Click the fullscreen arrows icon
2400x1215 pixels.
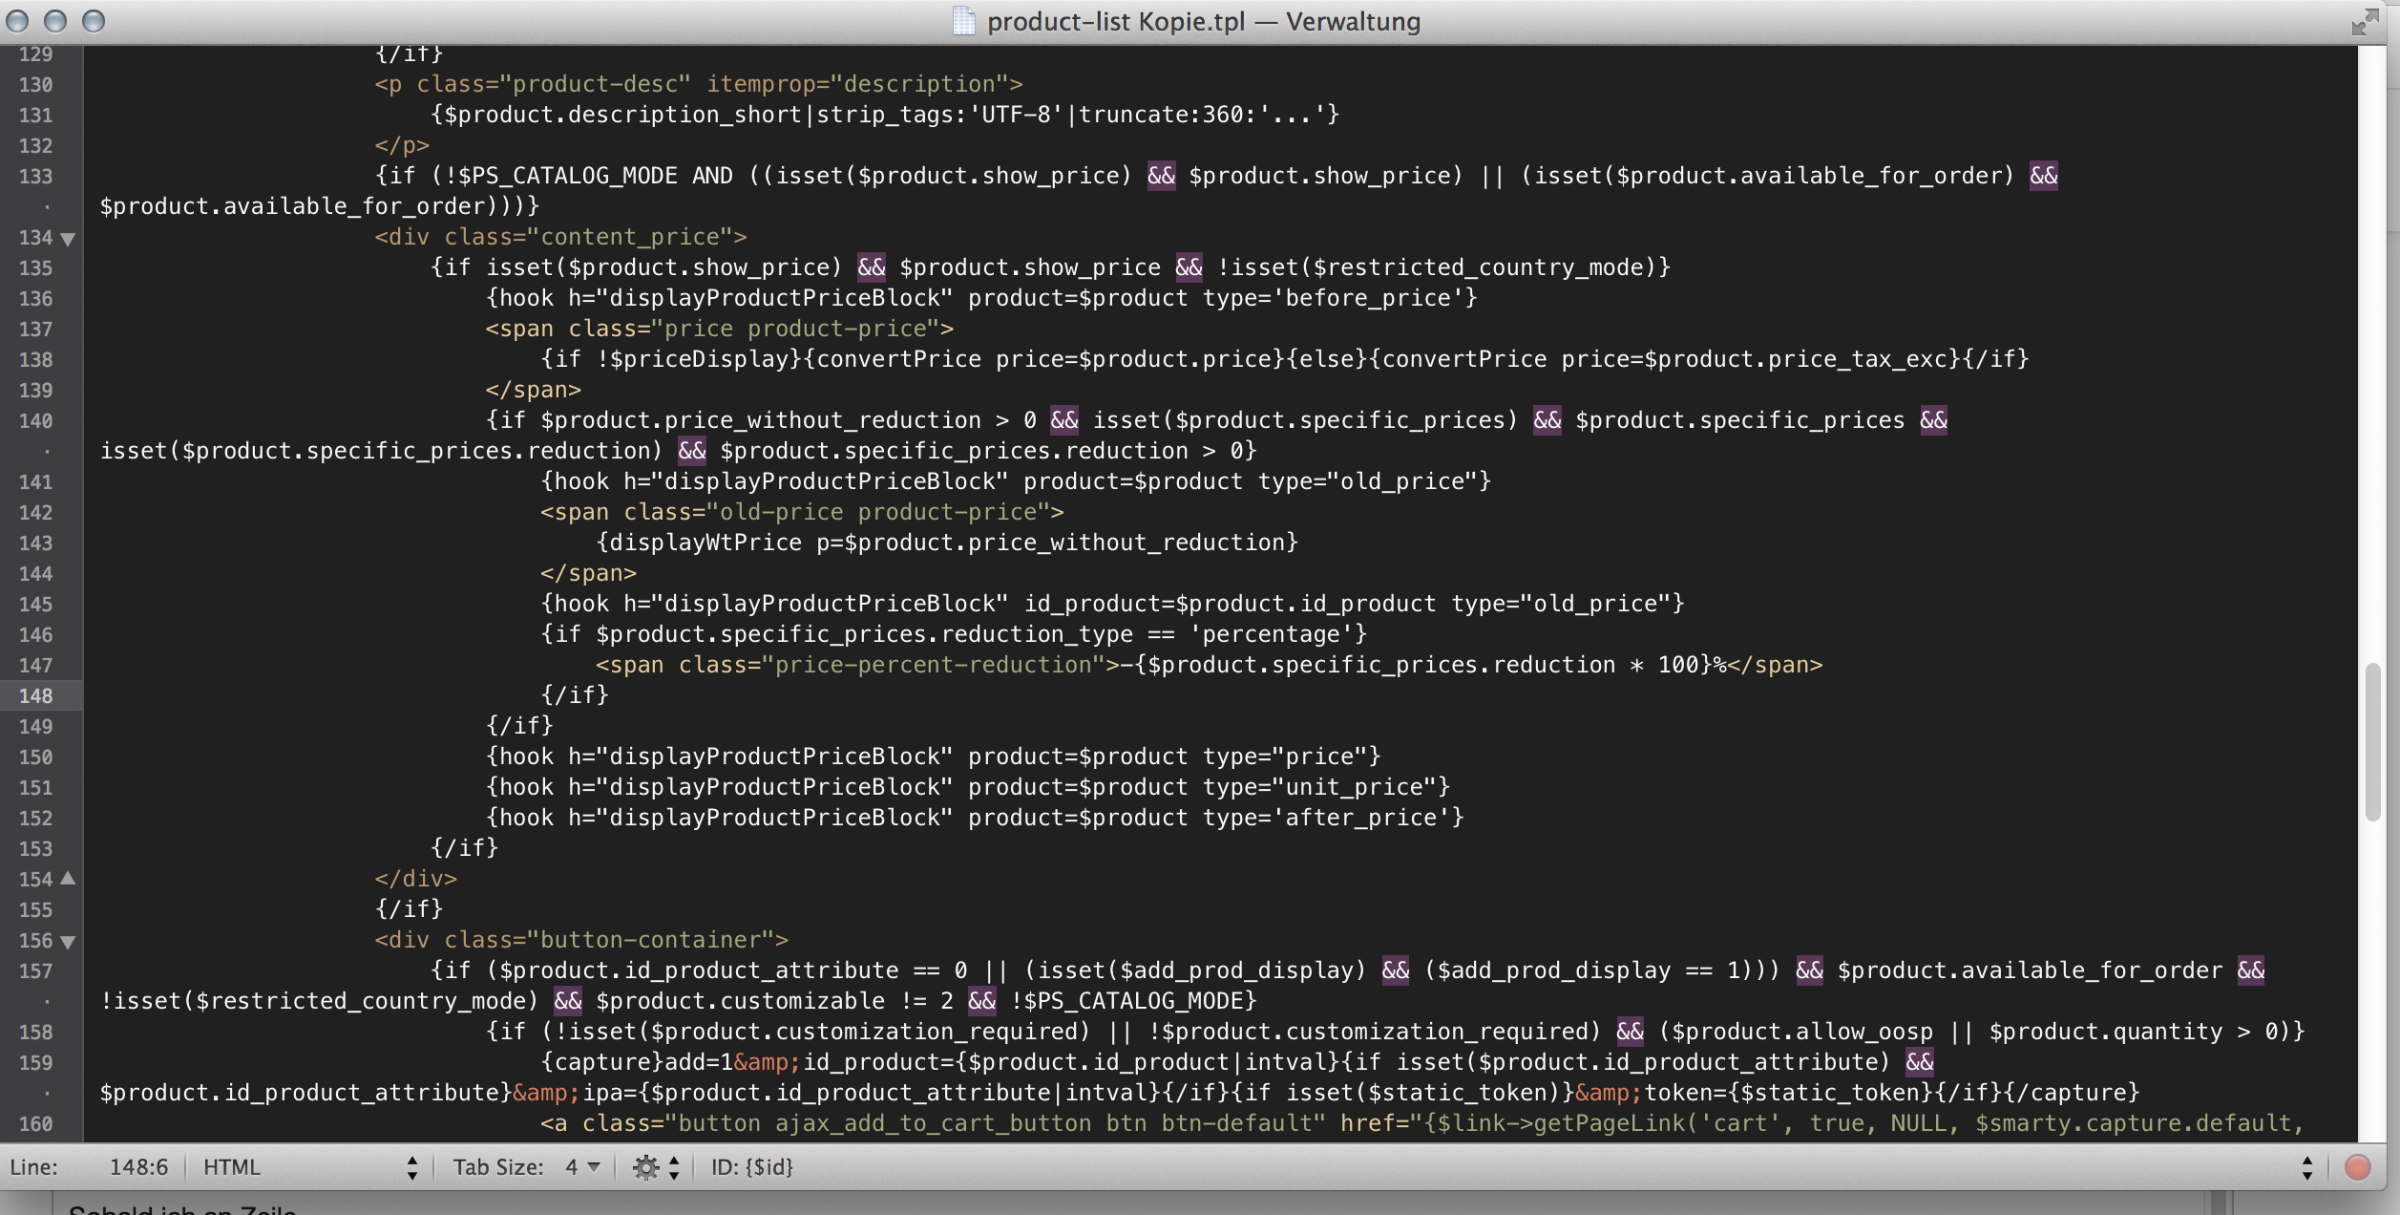(x=2365, y=21)
